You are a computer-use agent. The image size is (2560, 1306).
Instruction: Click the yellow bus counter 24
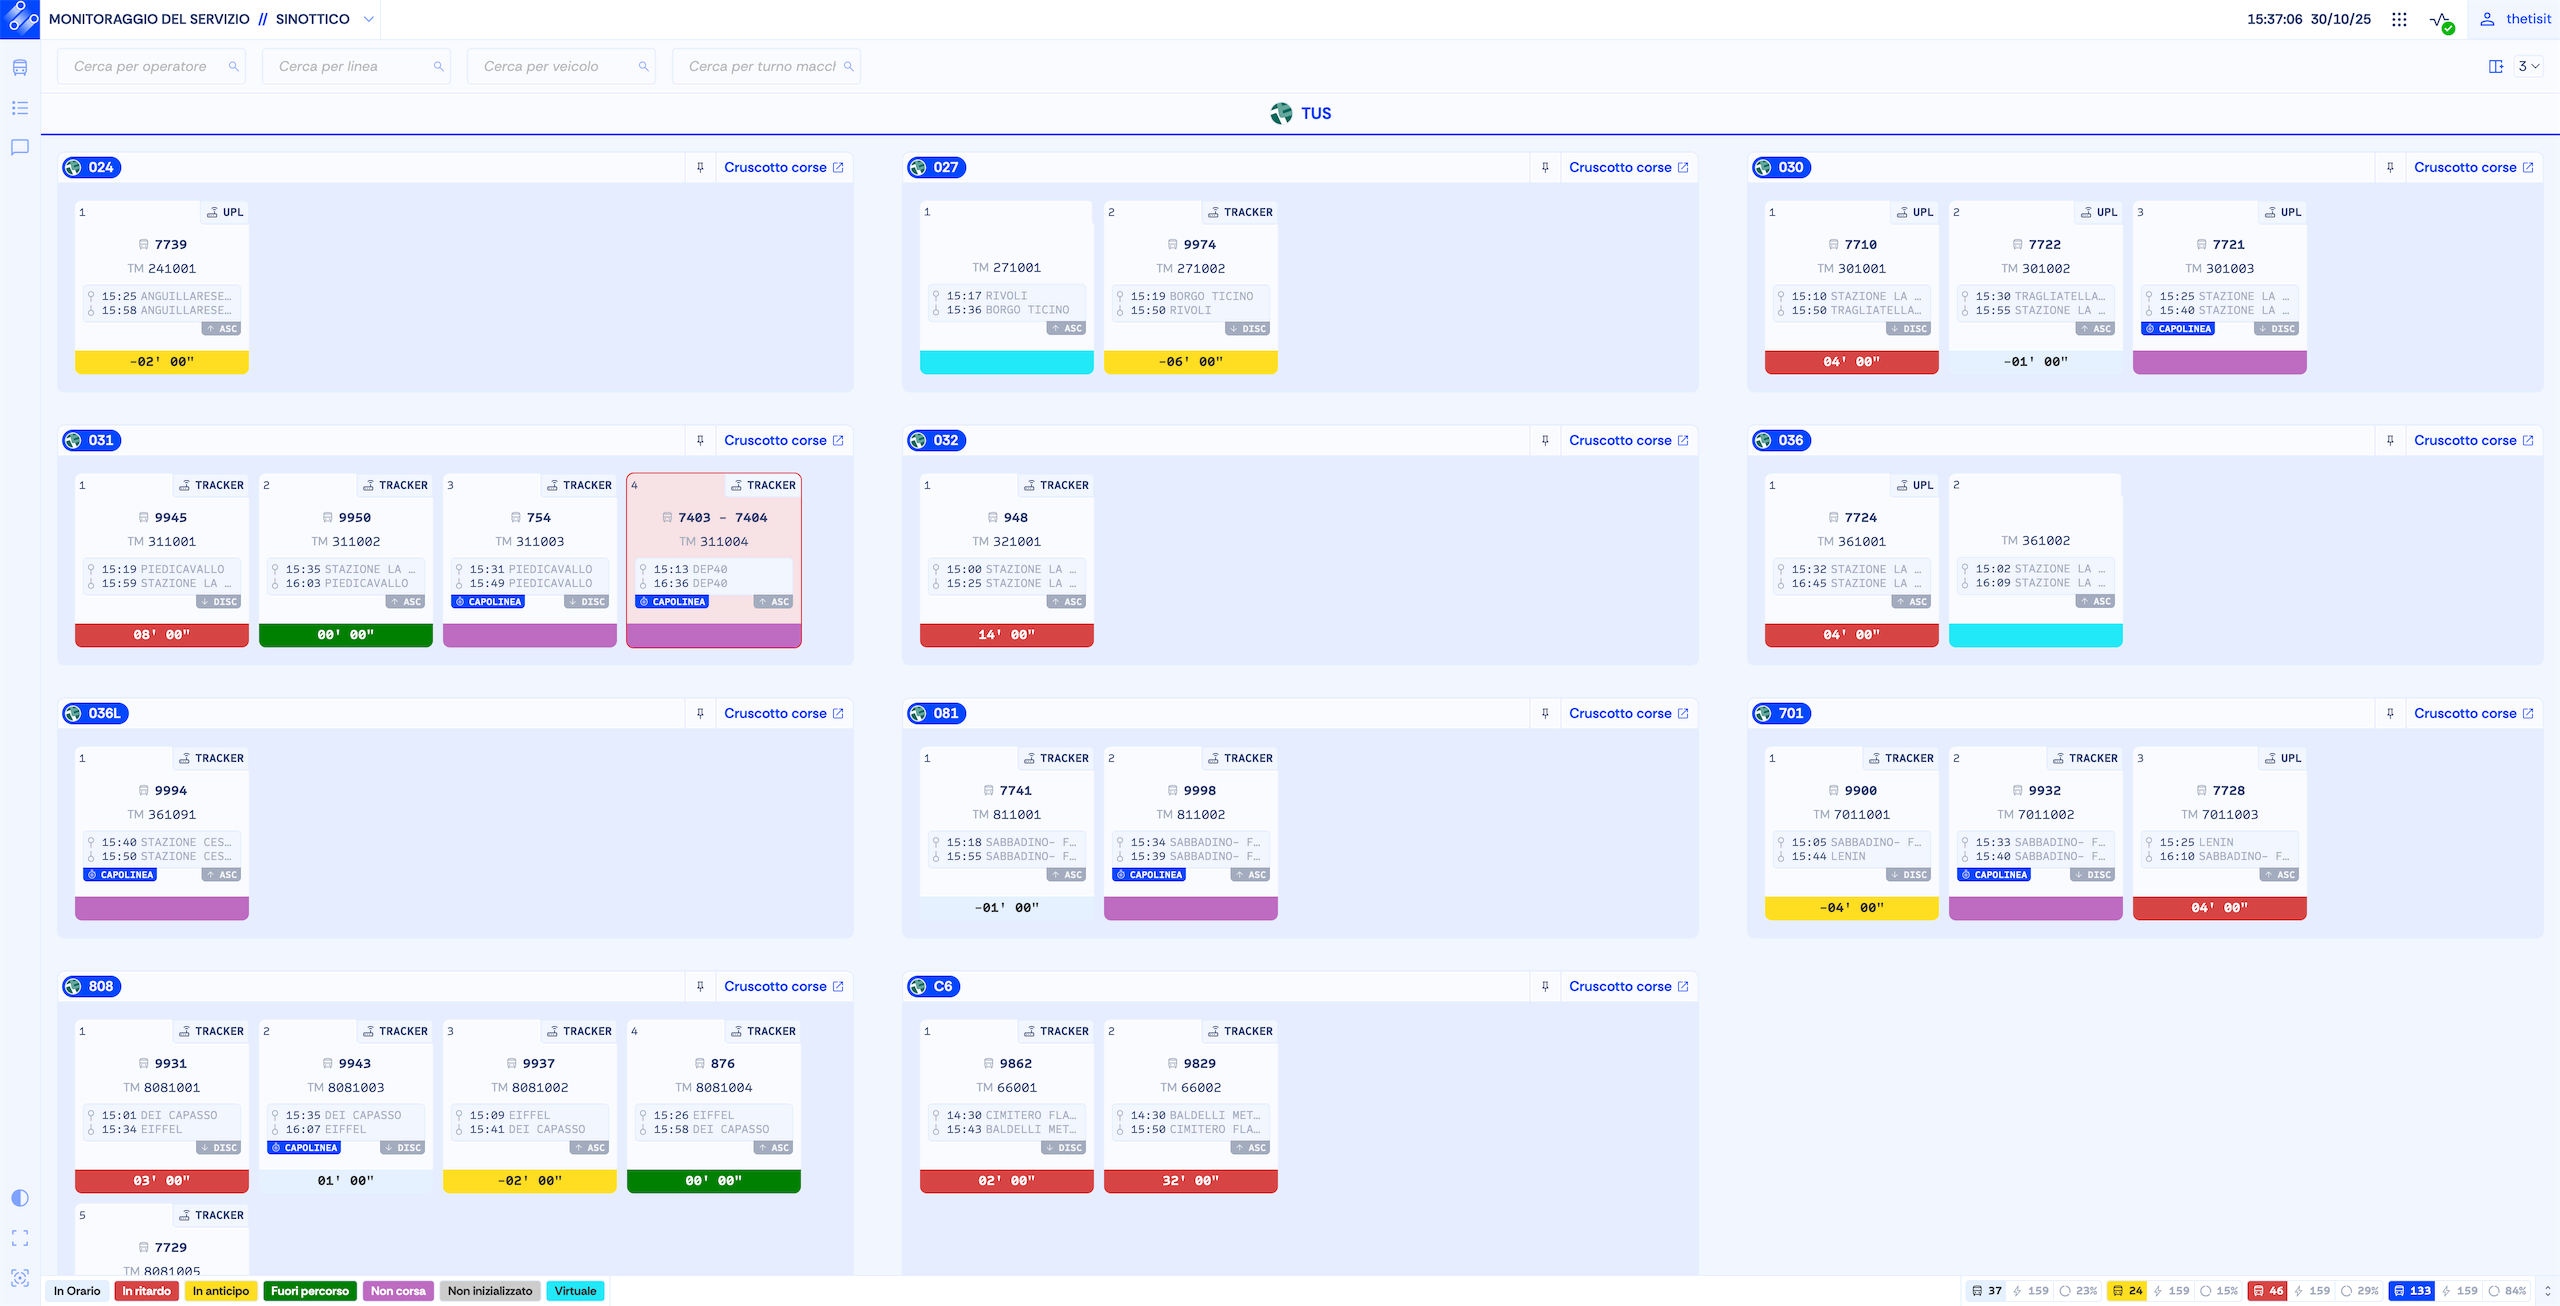pyautogui.click(x=2127, y=1291)
